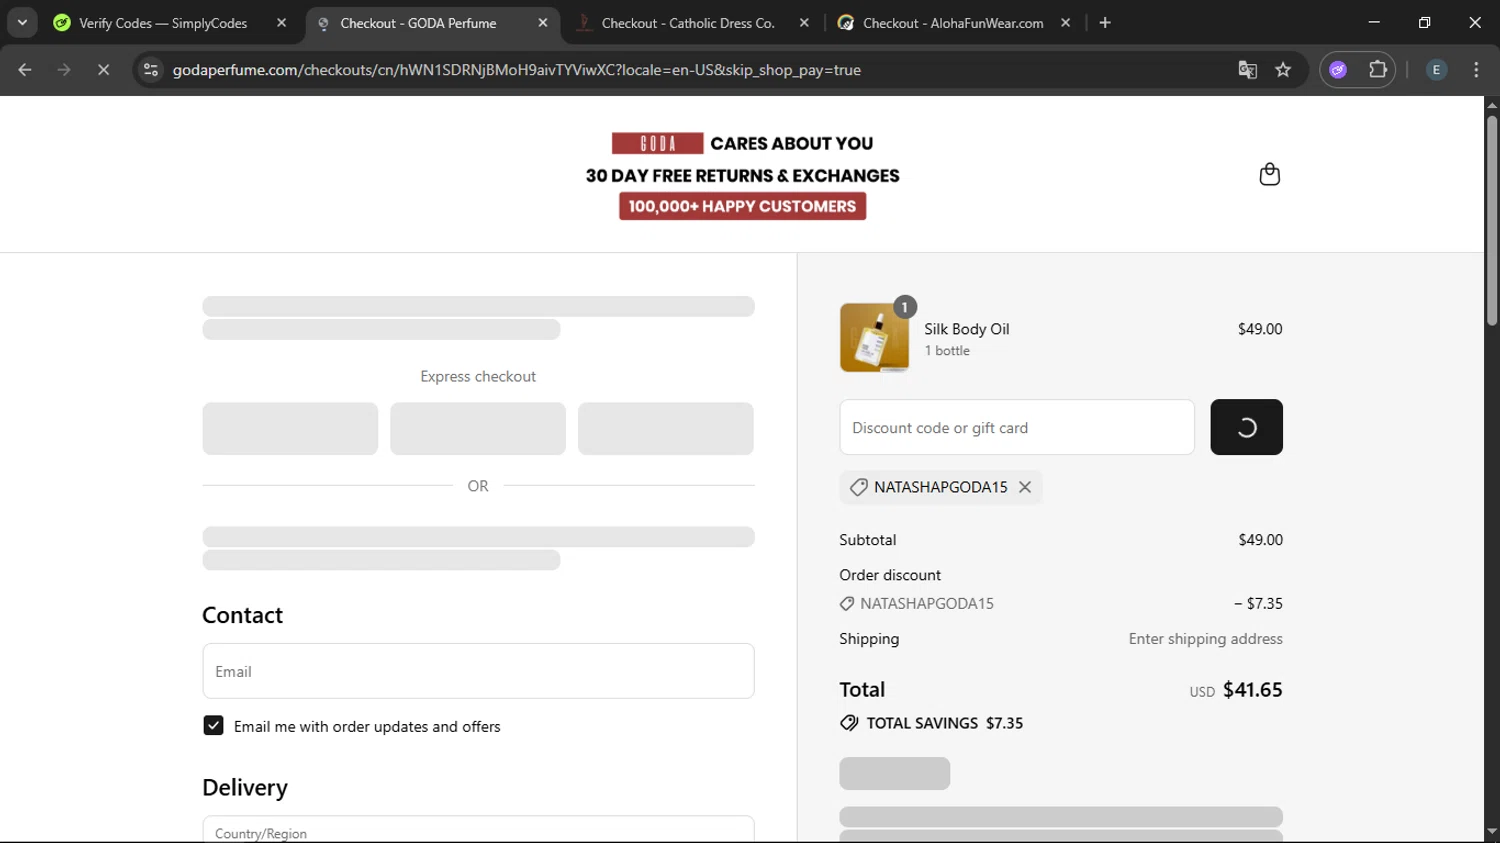Open the purple extension icon
Viewport: 1500px width, 843px height.
pos(1338,70)
